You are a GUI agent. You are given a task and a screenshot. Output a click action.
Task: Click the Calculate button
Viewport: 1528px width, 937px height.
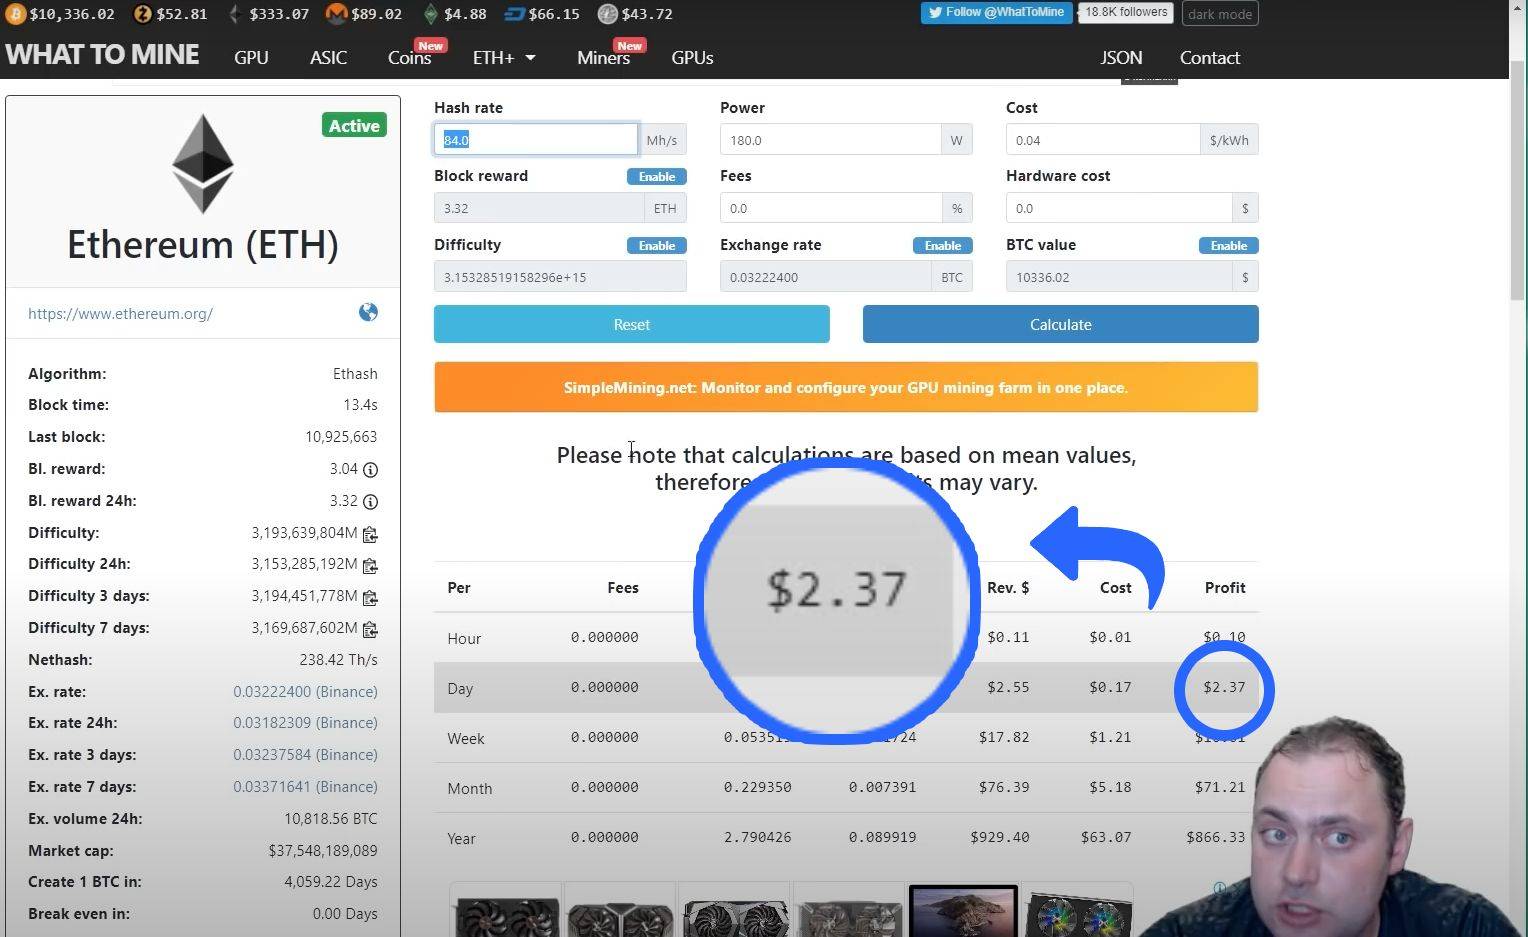coord(1061,325)
